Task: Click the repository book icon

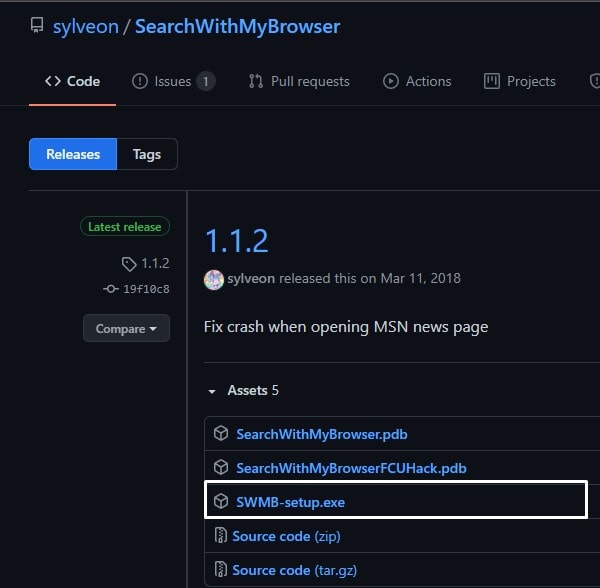Action: pos(37,25)
